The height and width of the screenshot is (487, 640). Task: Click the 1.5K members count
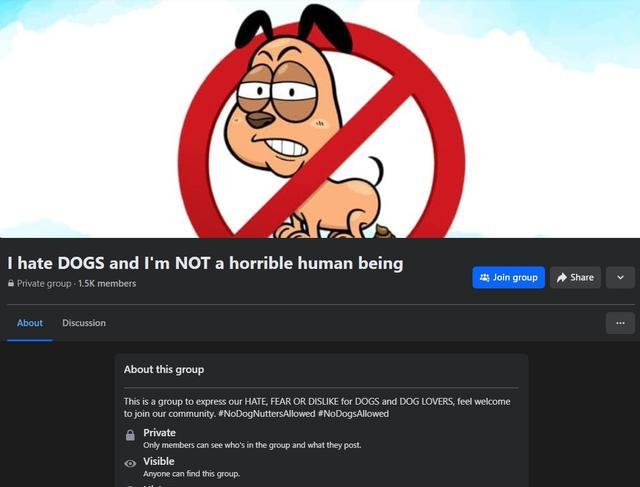tap(107, 283)
